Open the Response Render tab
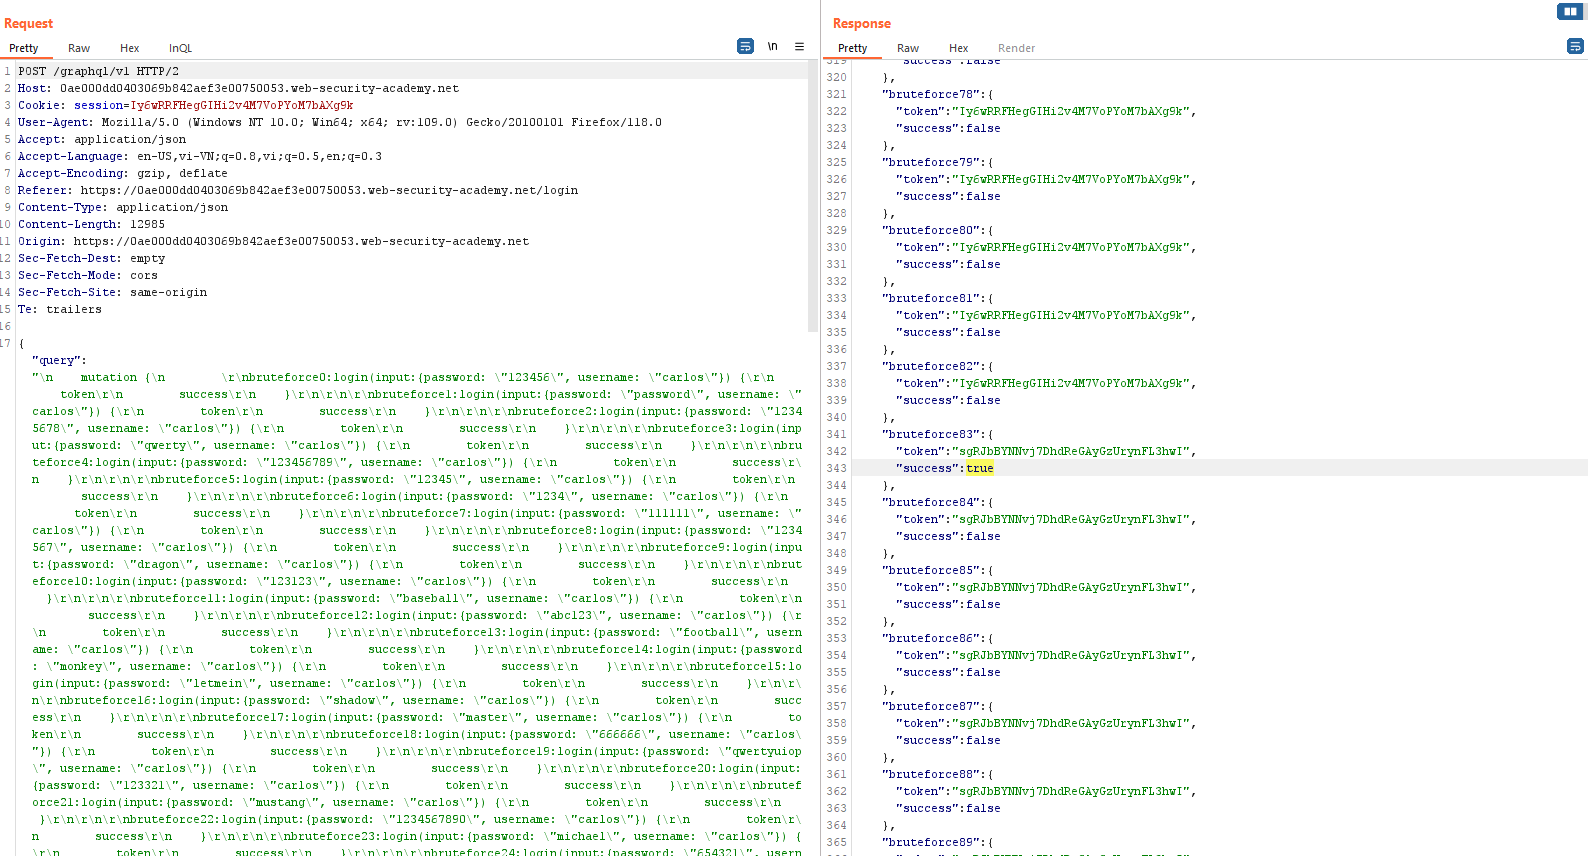The width and height of the screenshot is (1588, 856). click(1016, 48)
